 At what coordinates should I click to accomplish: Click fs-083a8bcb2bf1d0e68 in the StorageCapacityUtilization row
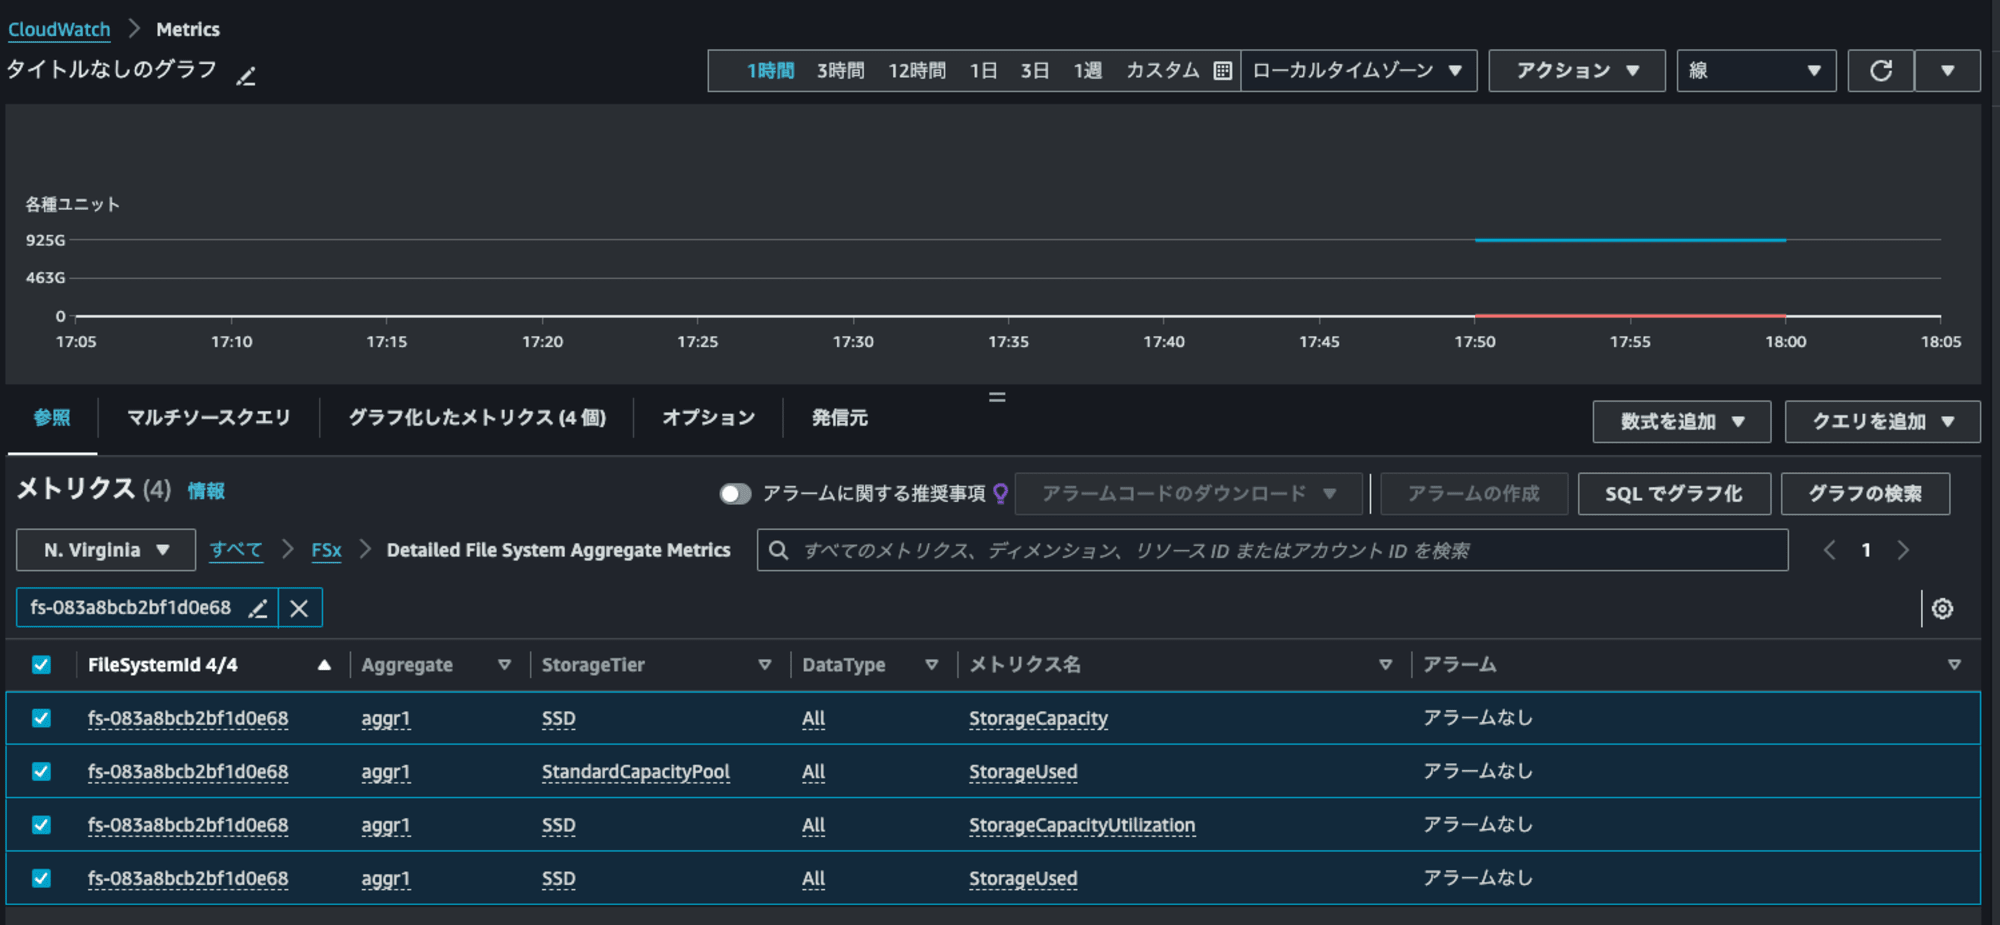click(188, 825)
